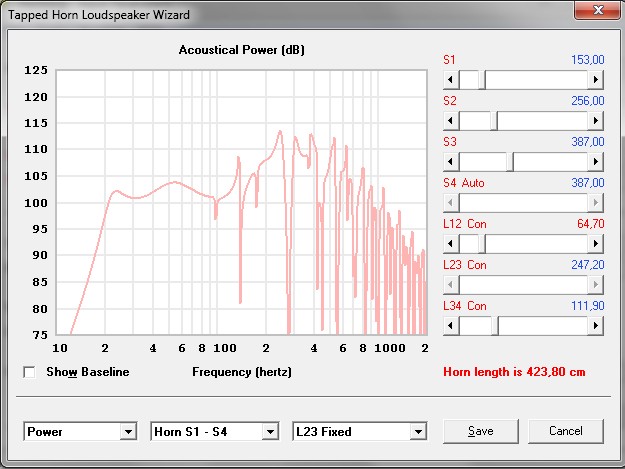Viewport: 625px width, 469px height.
Task: Click the L23 Con value 247,20
Action: coord(588,265)
